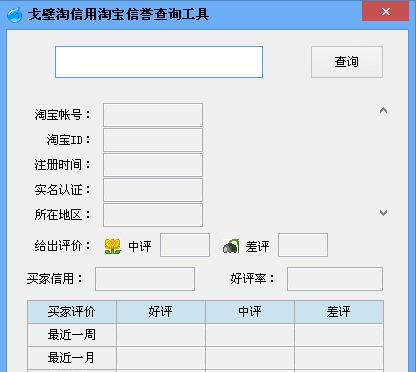Viewport: 416px width, 372px height.
Task: Click the 买家信用 label text
Action: 54,279
